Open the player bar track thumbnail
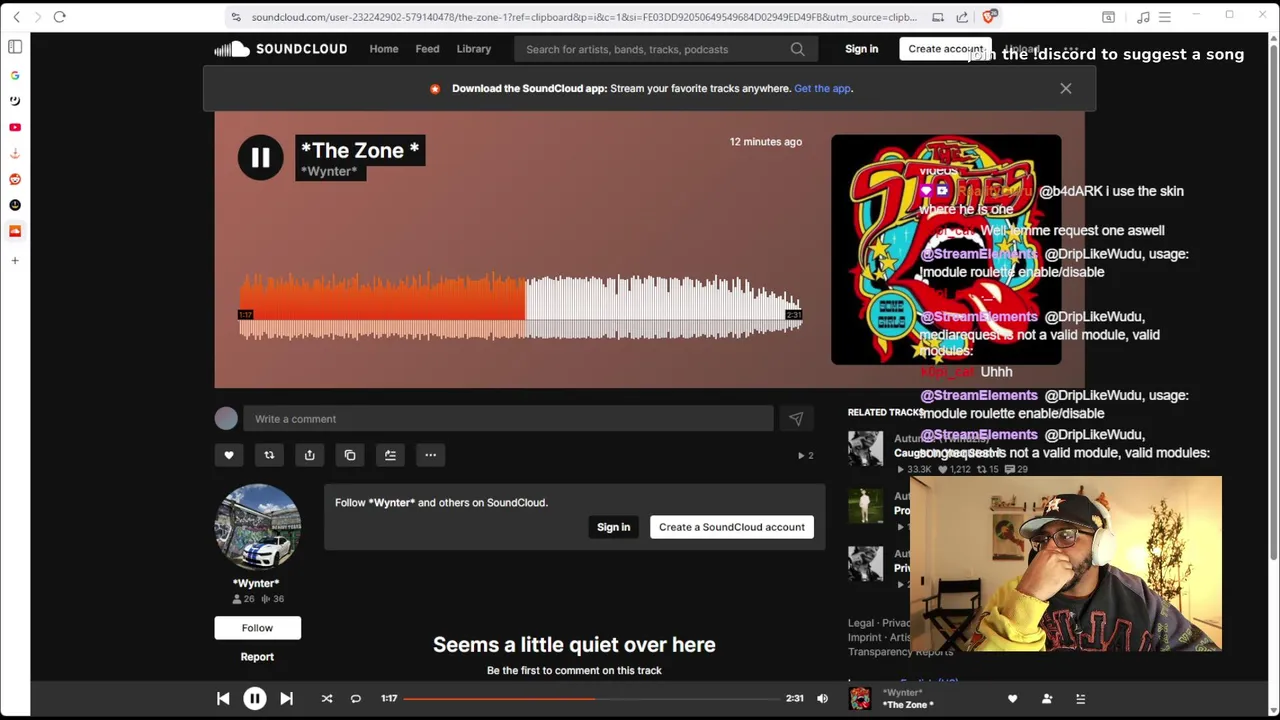 coord(860,699)
